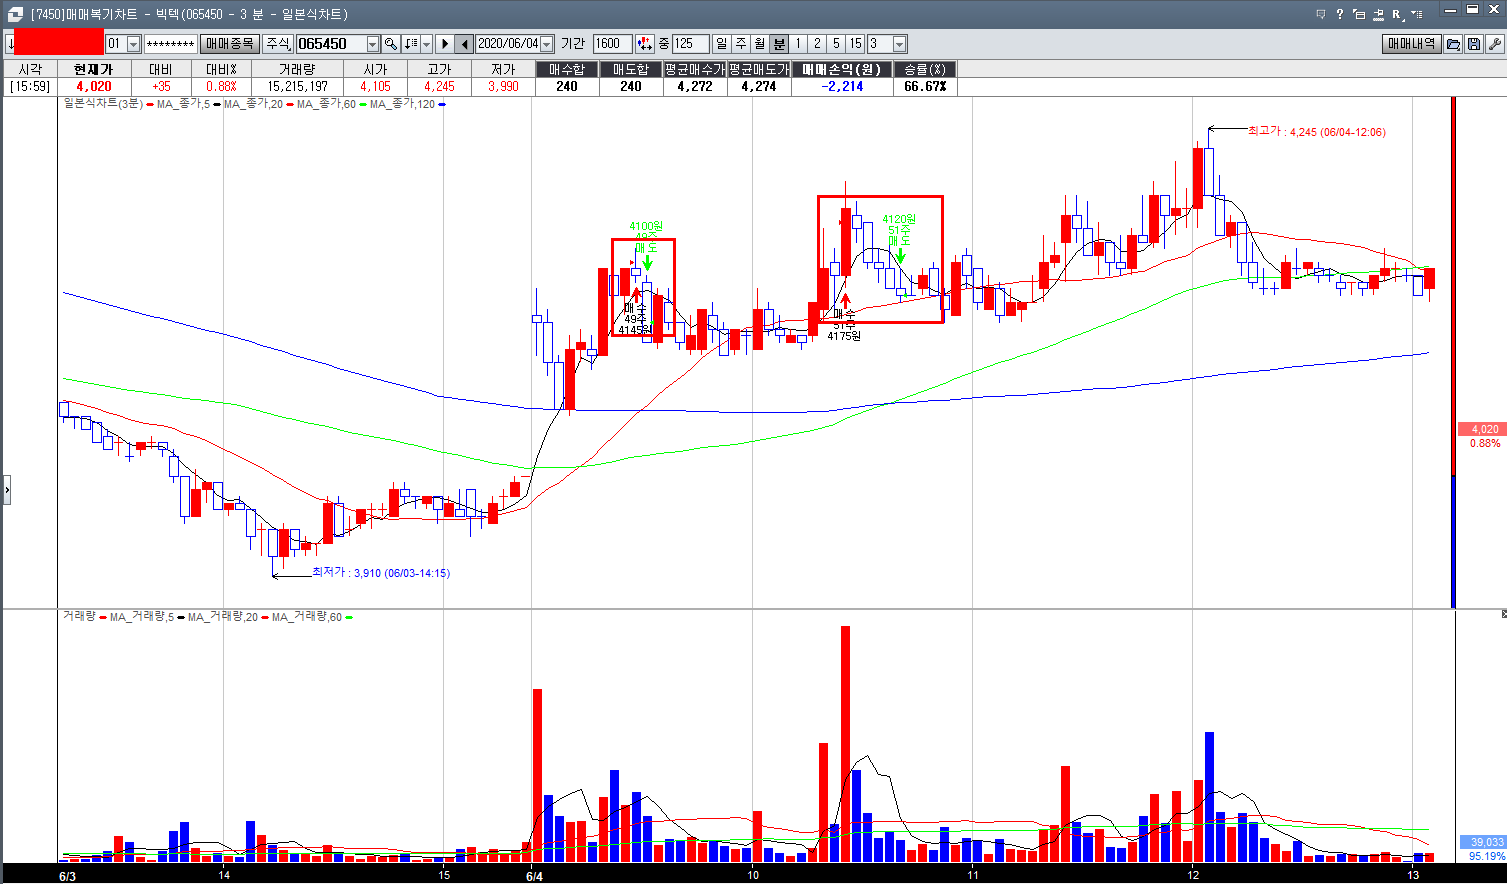Click the 매매종목 button
Viewport: 1507px width, 884px height.
pos(230,44)
